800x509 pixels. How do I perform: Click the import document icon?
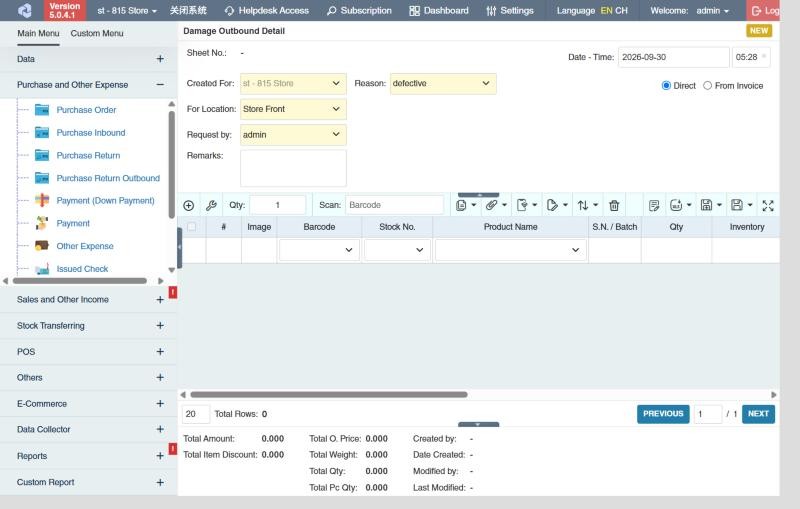point(522,205)
